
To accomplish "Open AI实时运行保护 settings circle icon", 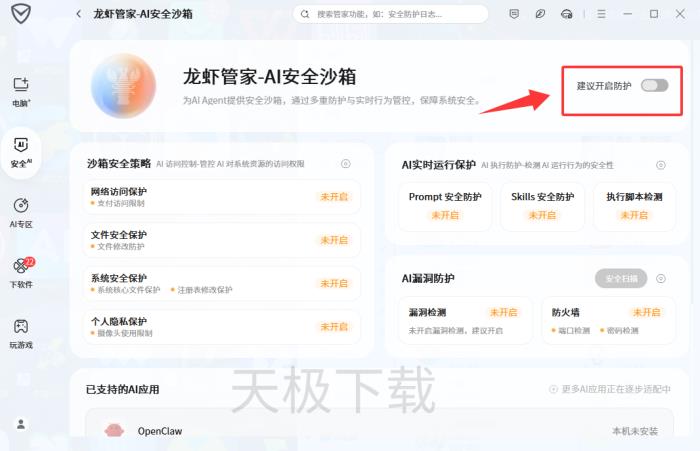I will [660, 165].
